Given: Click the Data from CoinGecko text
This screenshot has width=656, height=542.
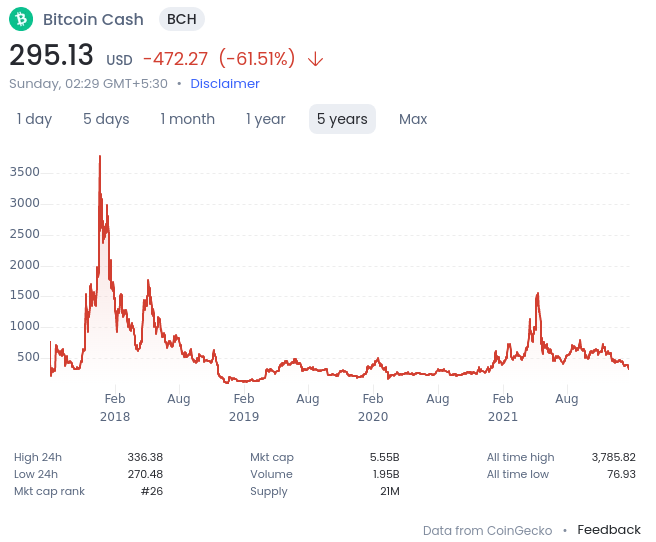Looking at the screenshot, I should coord(487,530).
